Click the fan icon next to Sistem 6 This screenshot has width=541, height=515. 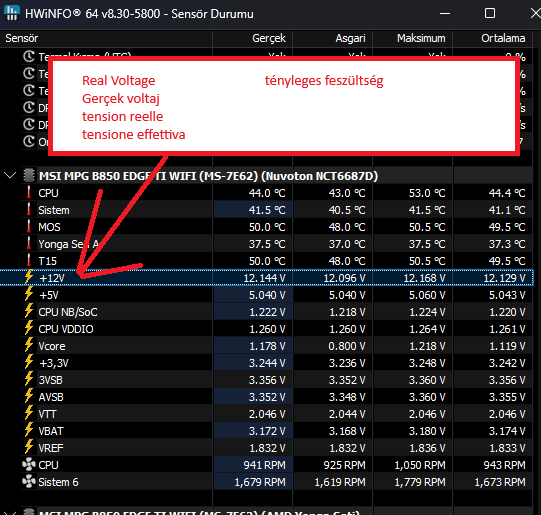[x=29, y=482]
